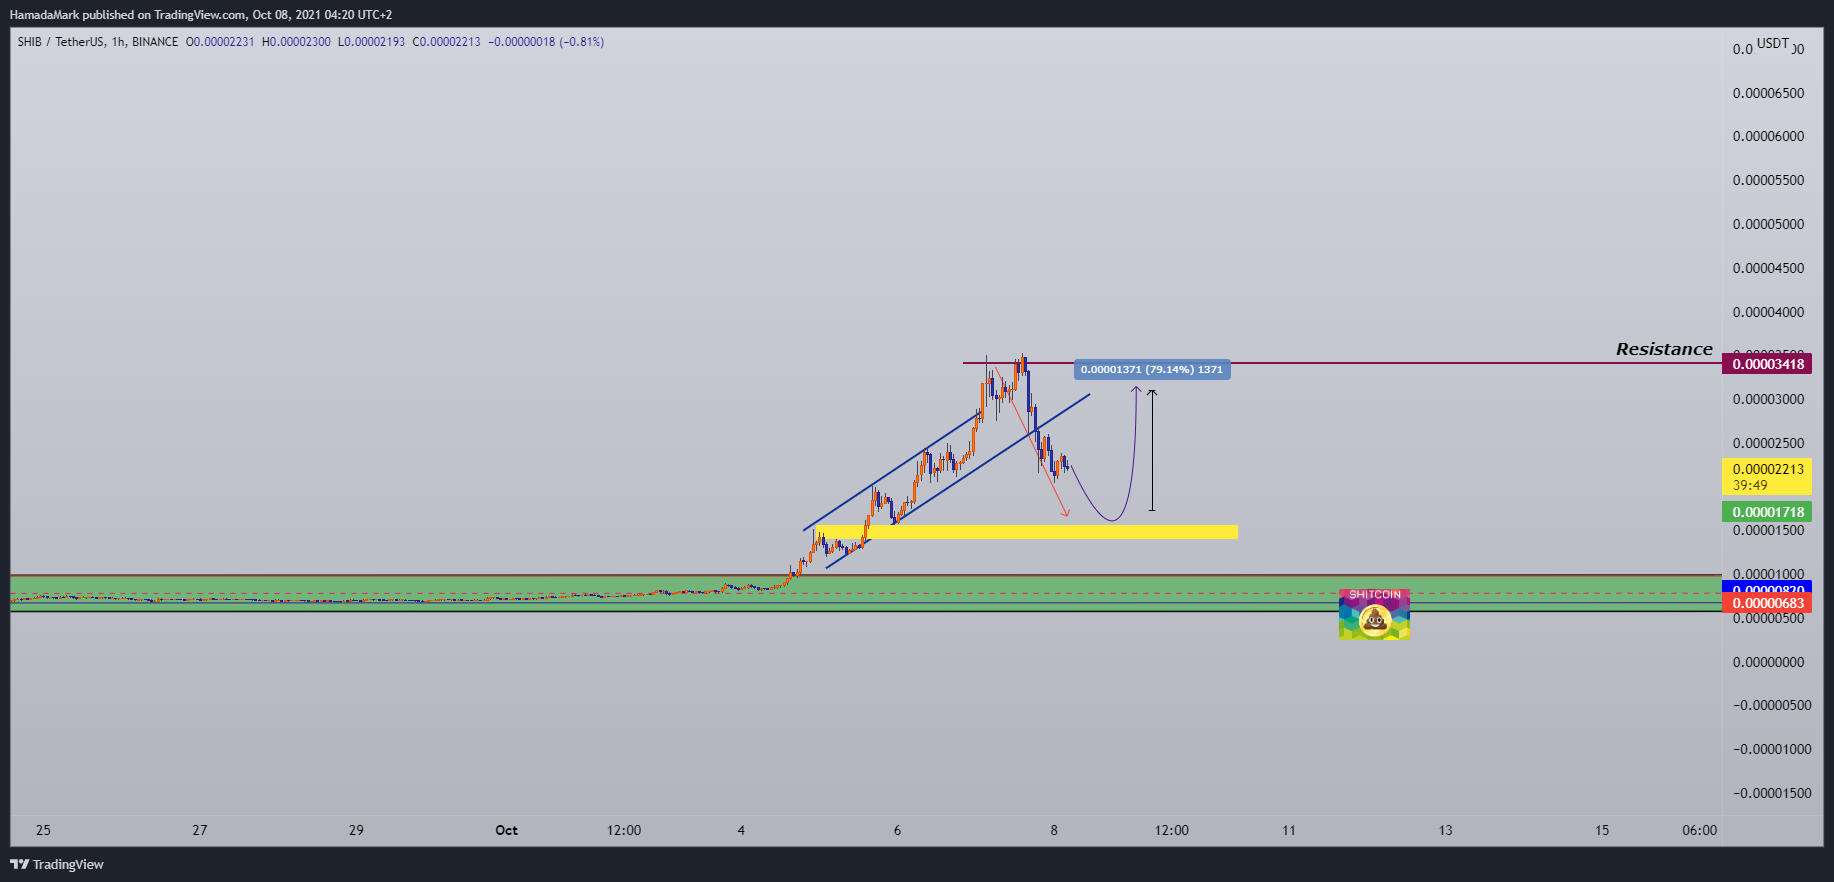
Task: Click date 11 on time axis
Action: pyautogui.click(x=1289, y=830)
